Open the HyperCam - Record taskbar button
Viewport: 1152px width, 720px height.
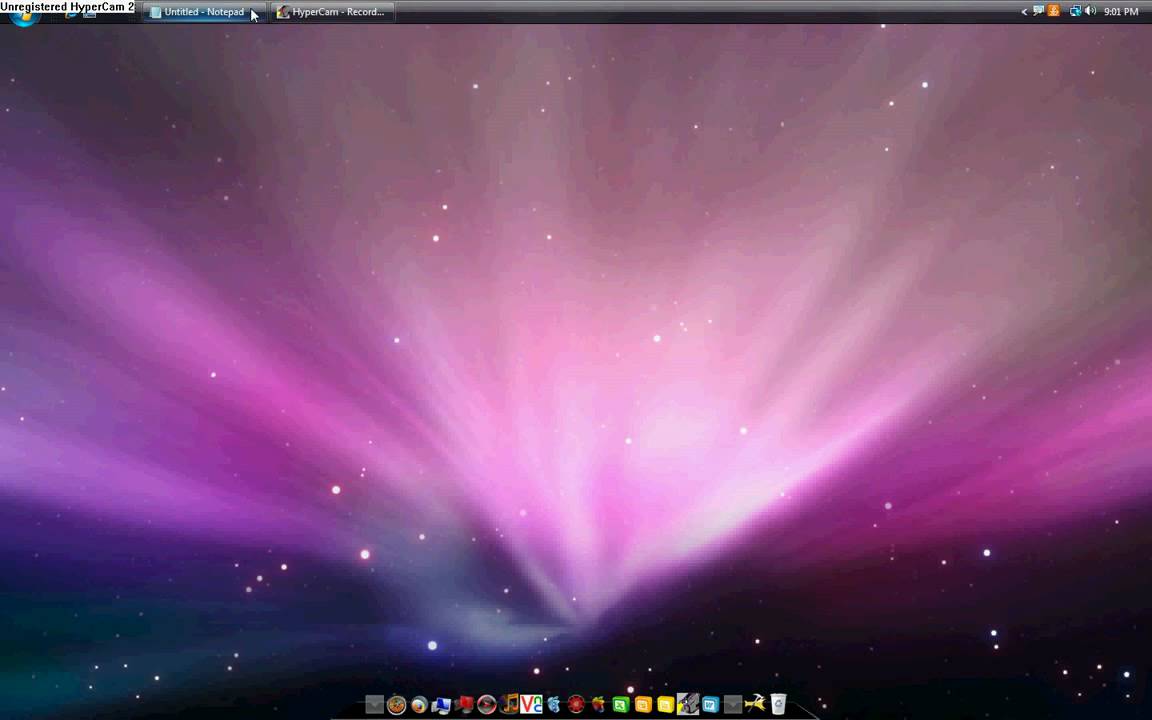point(332,12)
